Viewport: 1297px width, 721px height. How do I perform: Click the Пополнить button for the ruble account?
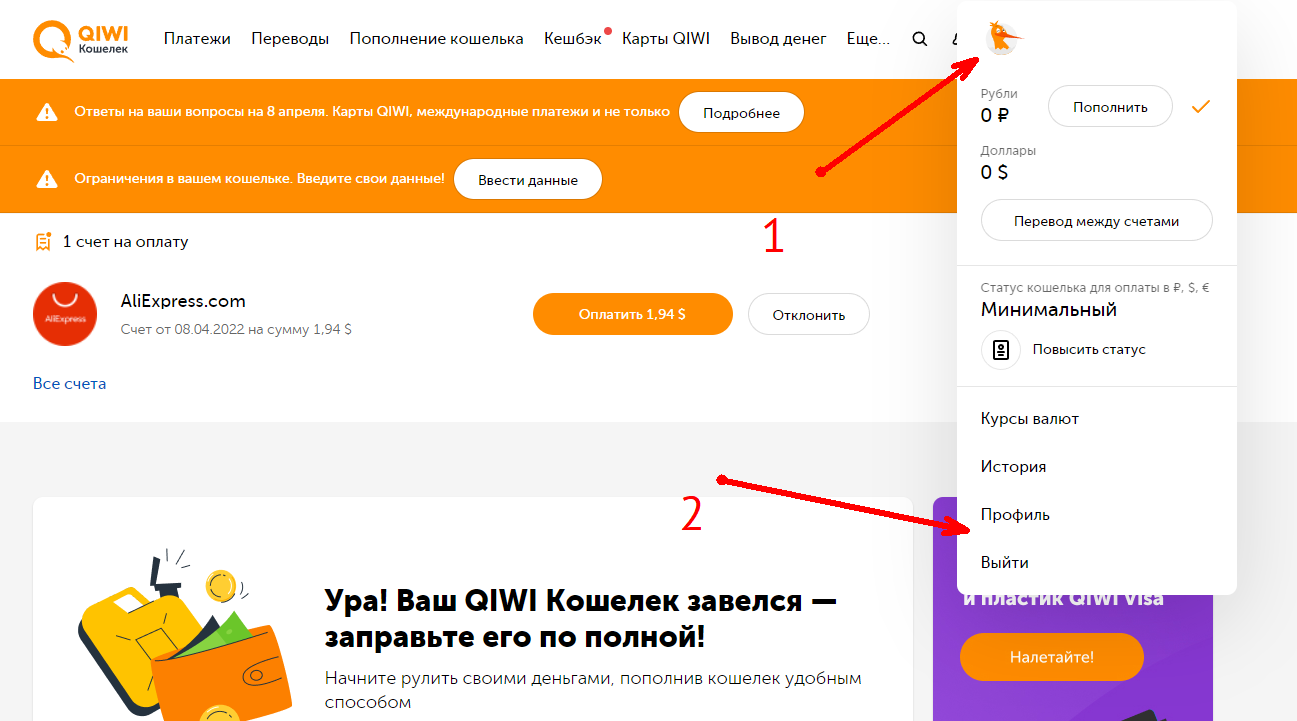(1110, 106)
